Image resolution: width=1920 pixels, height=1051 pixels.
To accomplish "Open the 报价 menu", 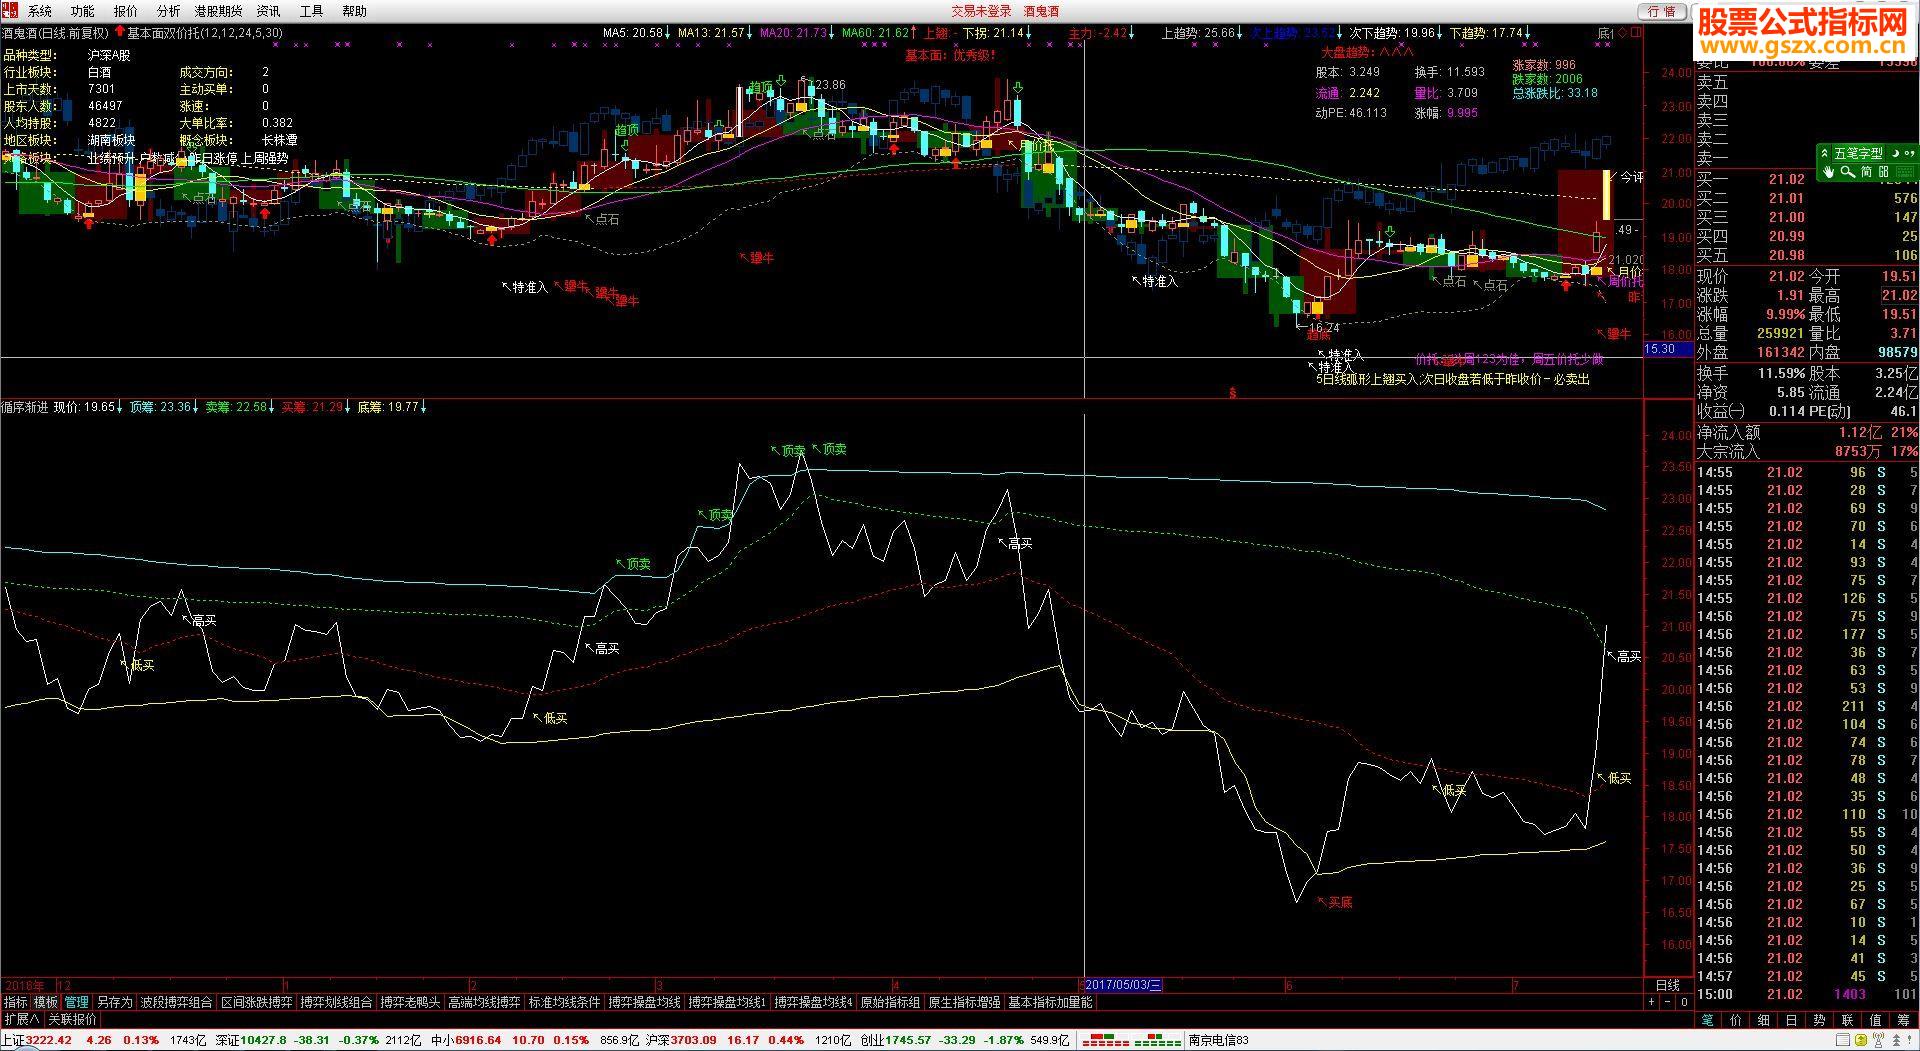I will point(125,11).
